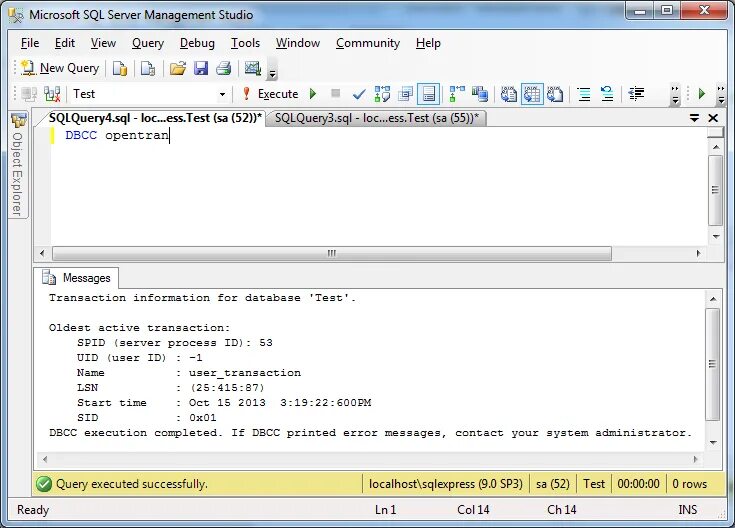Click the far-right green play icon
Screen dimensions: 735x528
[702, 94]
